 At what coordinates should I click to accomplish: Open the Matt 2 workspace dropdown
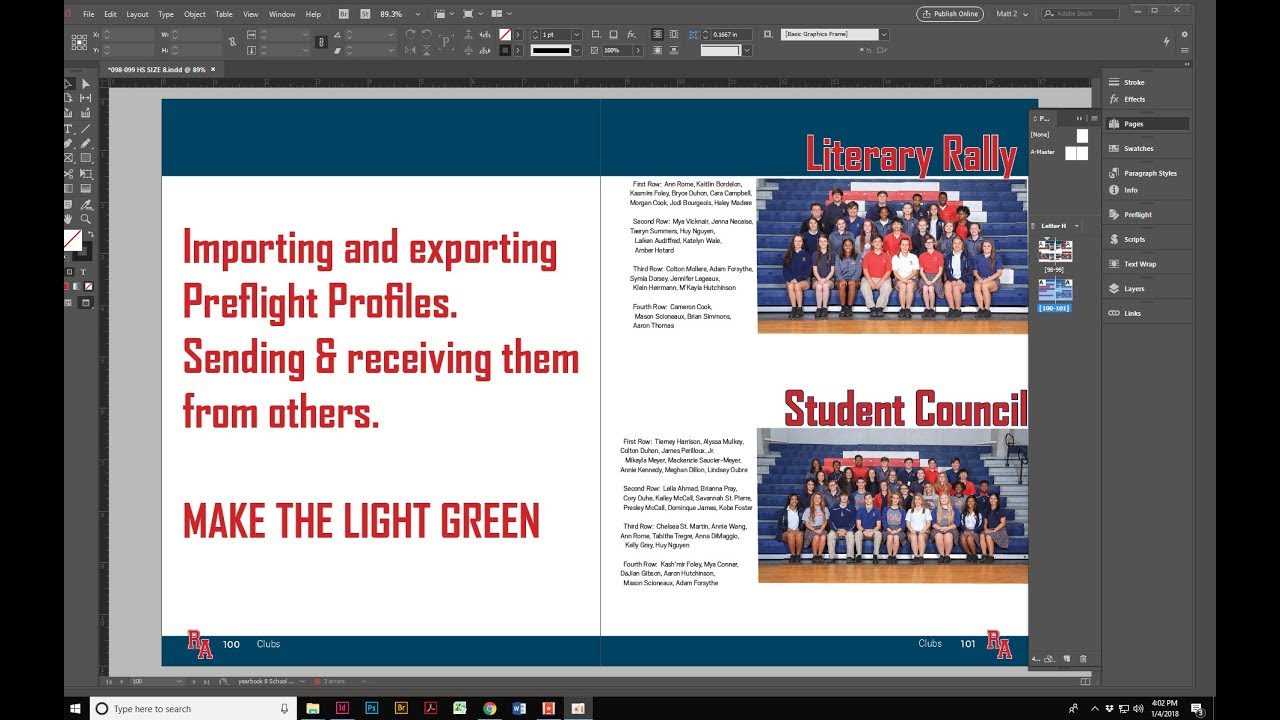pyautogui.click(x=1011, y=14)
